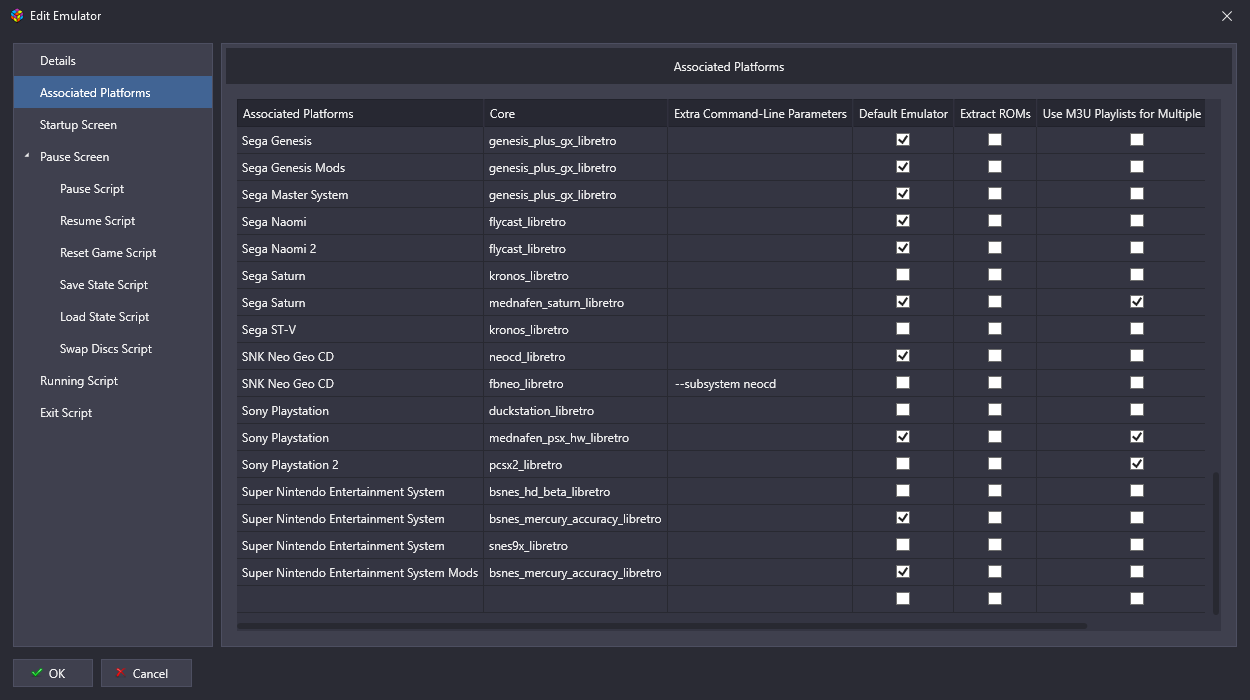The image size is (1250, 700).
Task: Open the Running Script page
Action: [113, 381]
